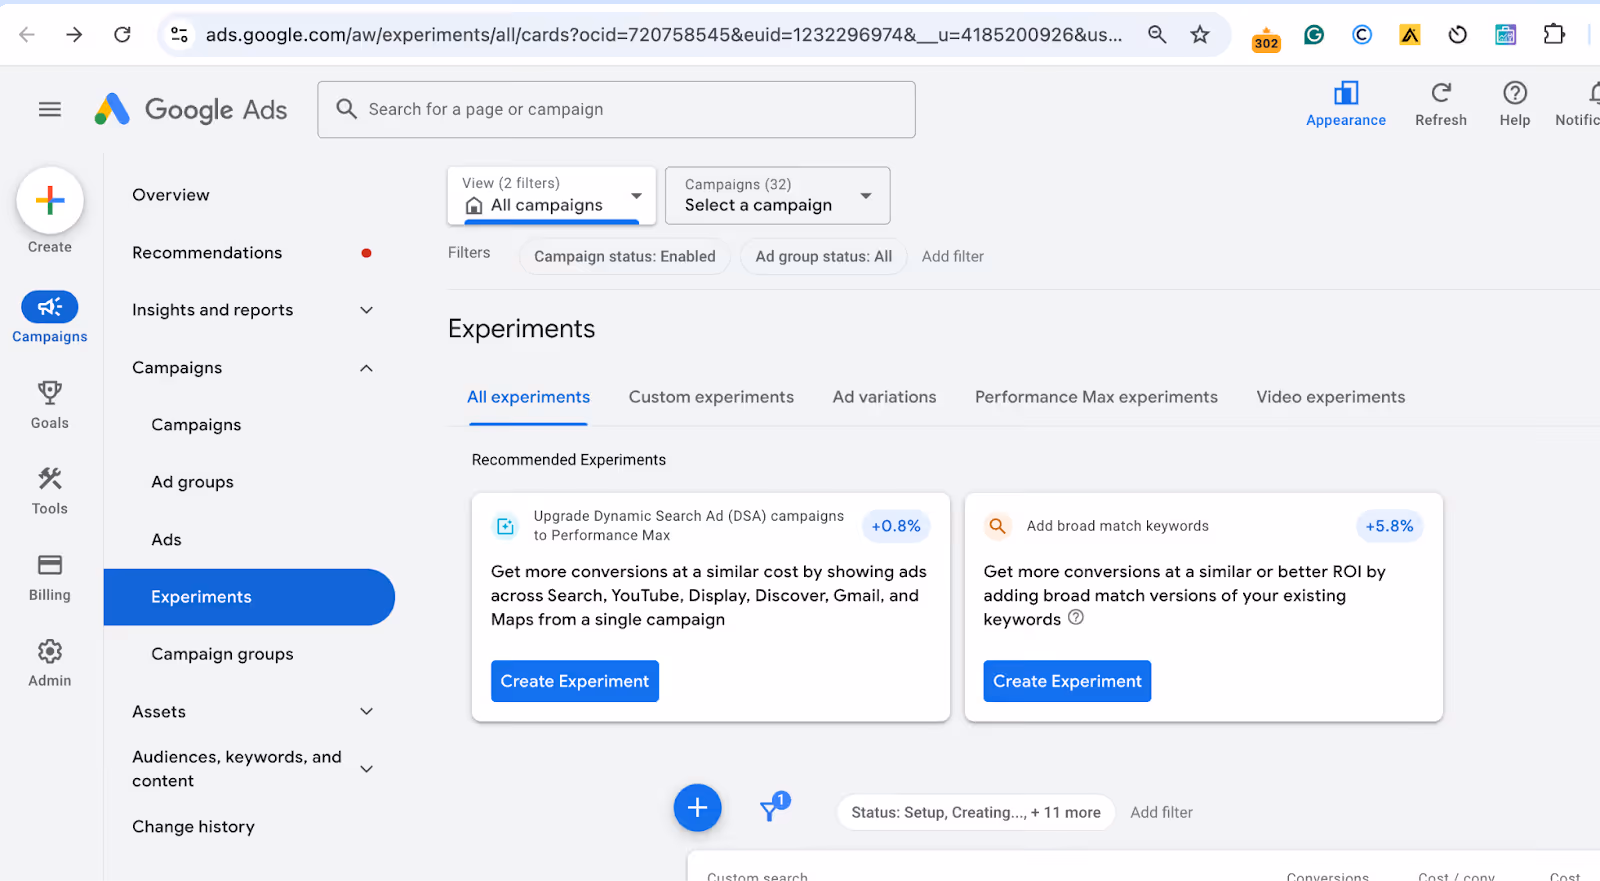Click the Status: Setup, Creating filter chip
The width and height of the screenshot is (1600, 881).
pos(976,812)
